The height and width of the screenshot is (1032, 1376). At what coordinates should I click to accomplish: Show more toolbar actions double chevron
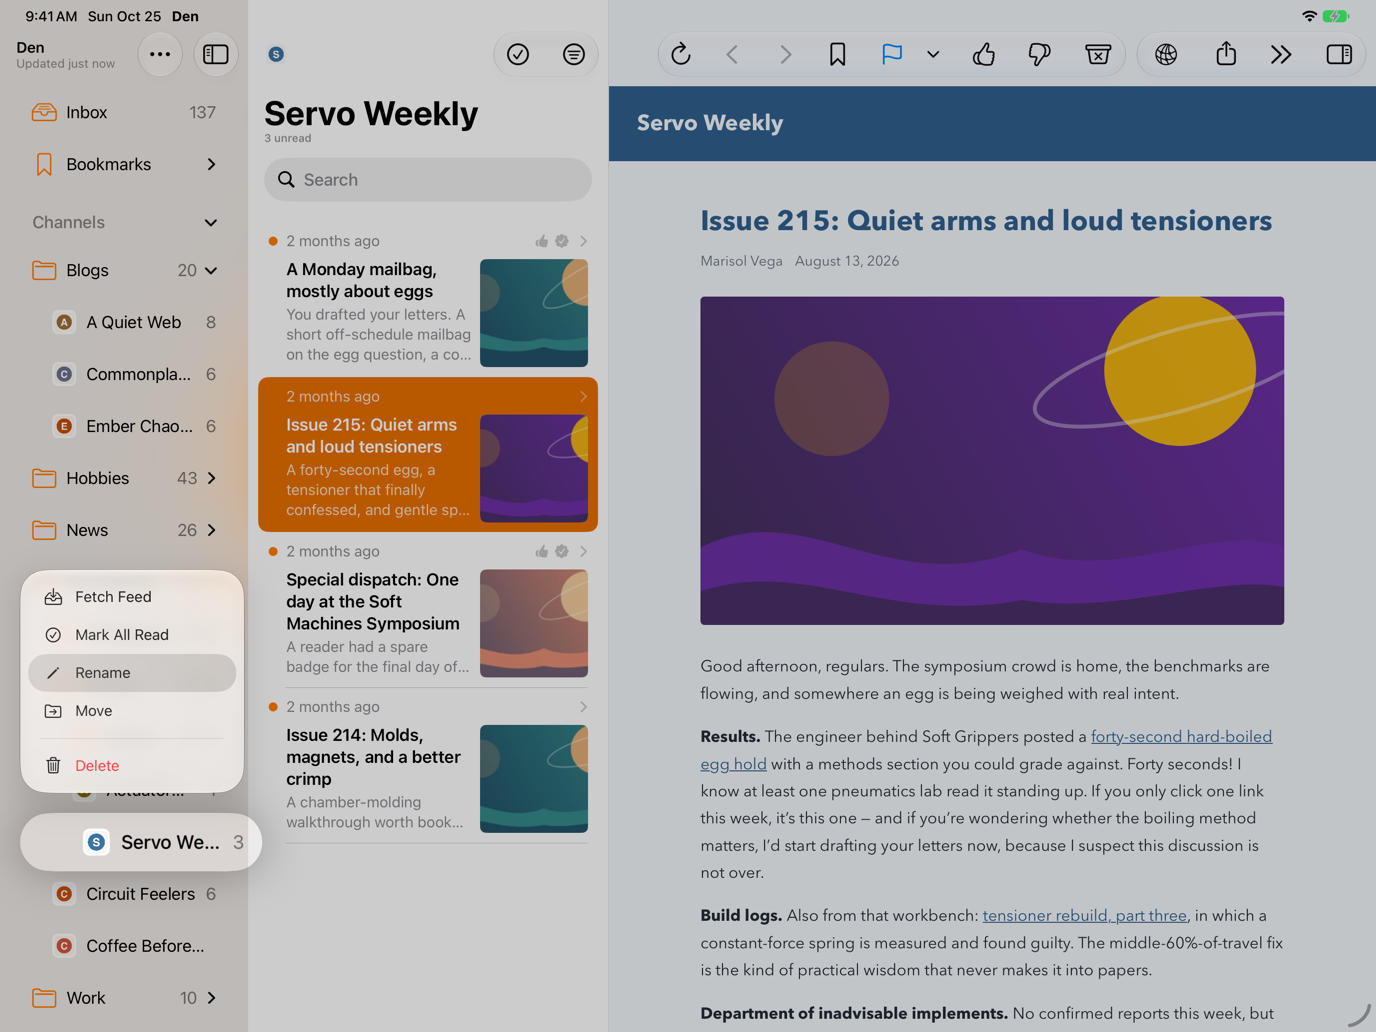coord(1281,54)
